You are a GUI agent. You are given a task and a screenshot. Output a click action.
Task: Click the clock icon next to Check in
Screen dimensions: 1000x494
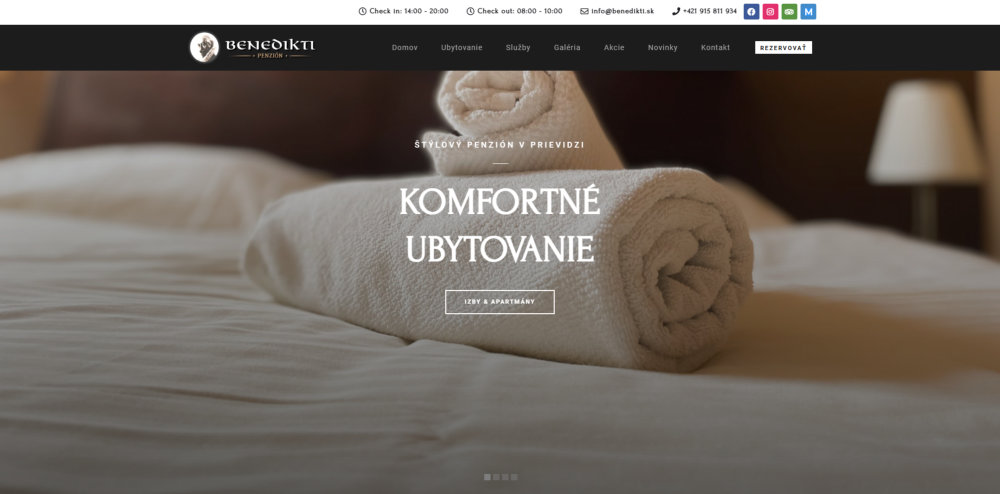tap(362, 11)
